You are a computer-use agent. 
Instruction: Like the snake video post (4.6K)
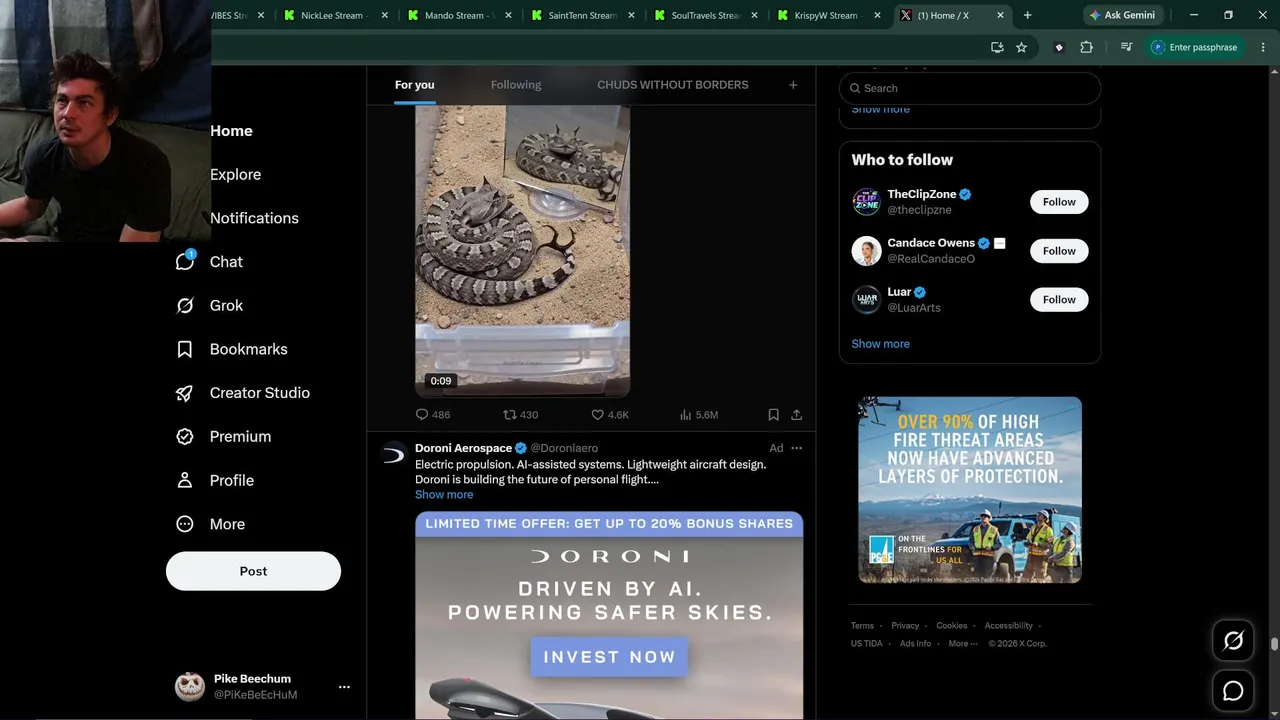point(609,414)
